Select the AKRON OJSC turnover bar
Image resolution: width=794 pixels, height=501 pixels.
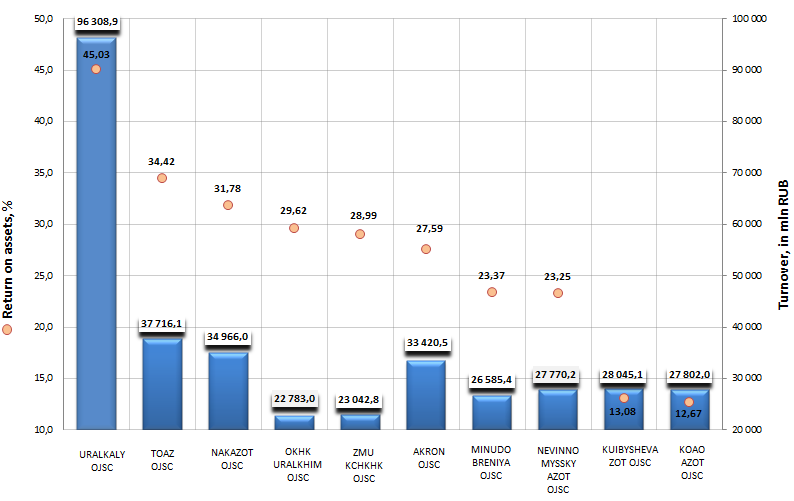(x=426, y=395)
